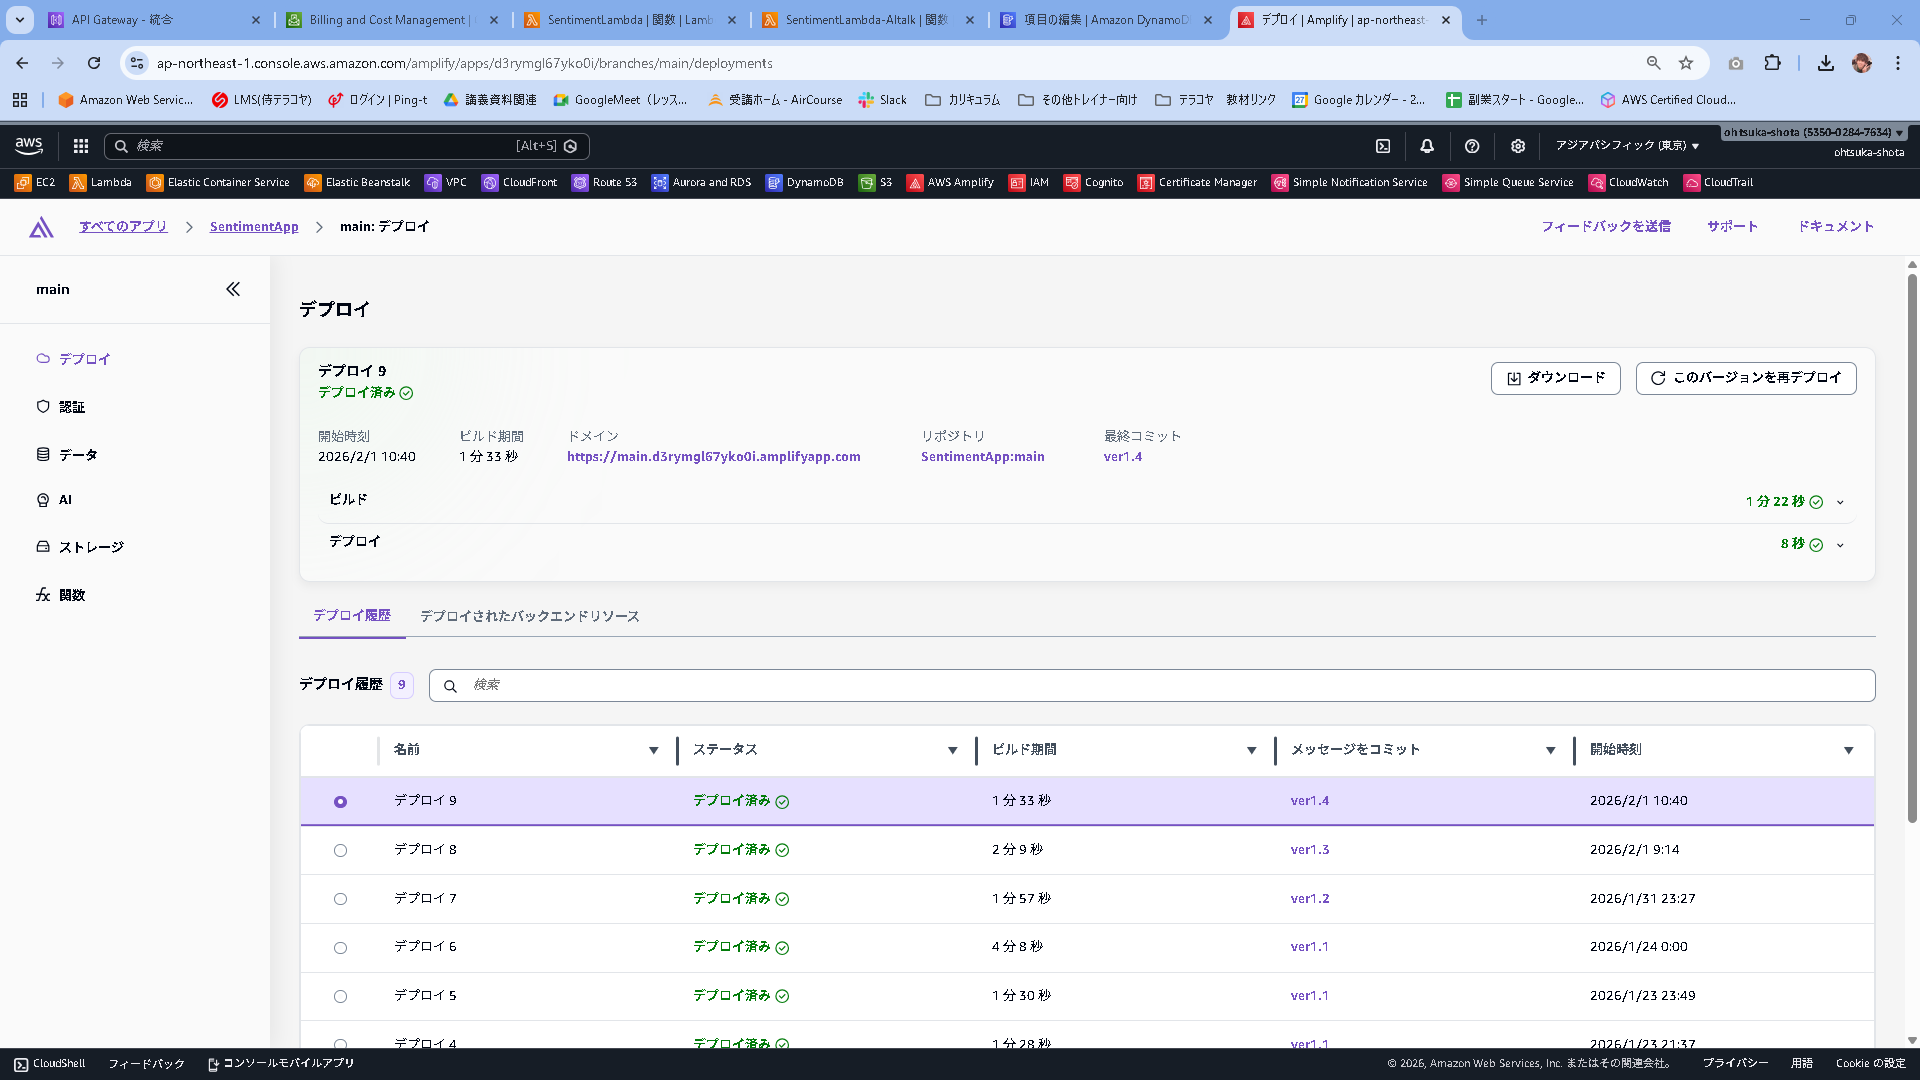Select the デプロイ 7 radio button
The height and width of the screenshot is (1080, 1920).
pyautogui.click(x=340, y=899)
